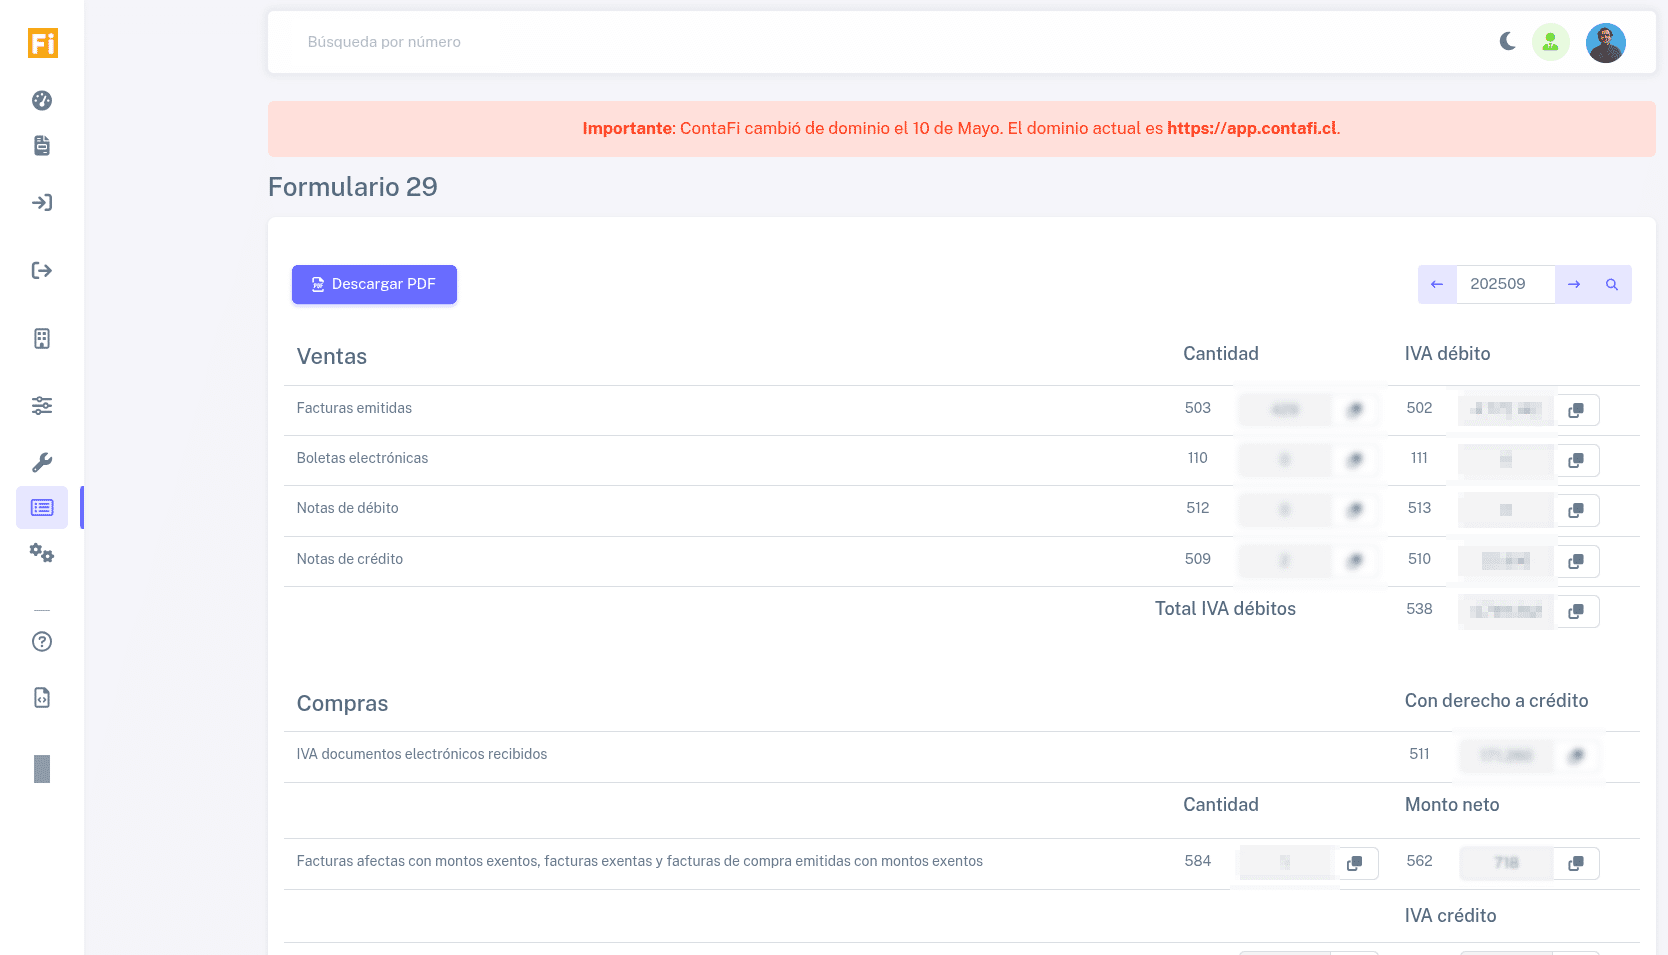Open the gears configuration icon in sidebar

(x=42, y=553)
